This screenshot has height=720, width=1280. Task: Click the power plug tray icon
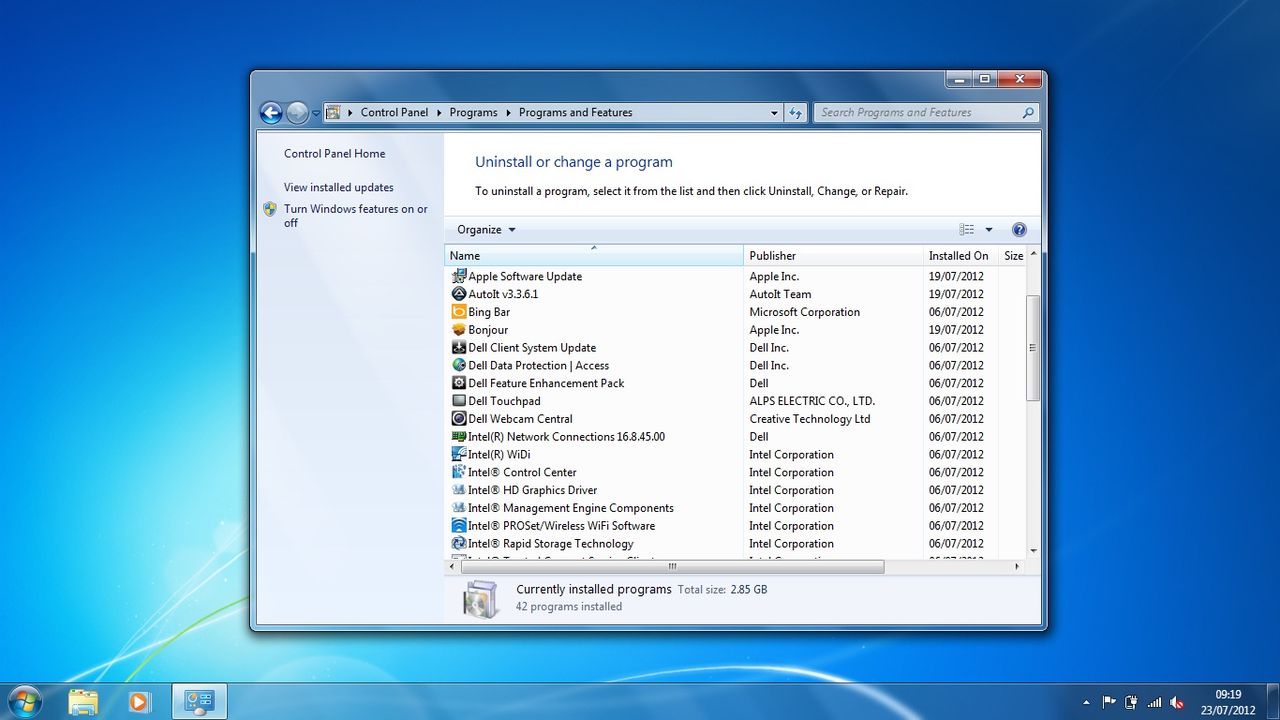[x=1132, y=702]
